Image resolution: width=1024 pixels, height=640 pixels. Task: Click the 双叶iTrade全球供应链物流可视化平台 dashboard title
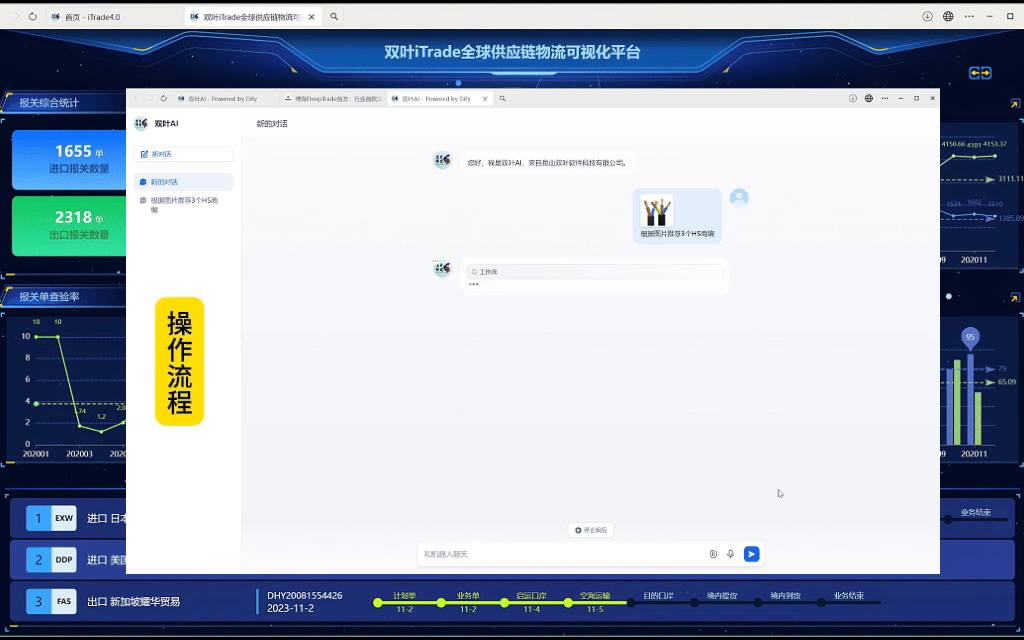coord(512,52)
